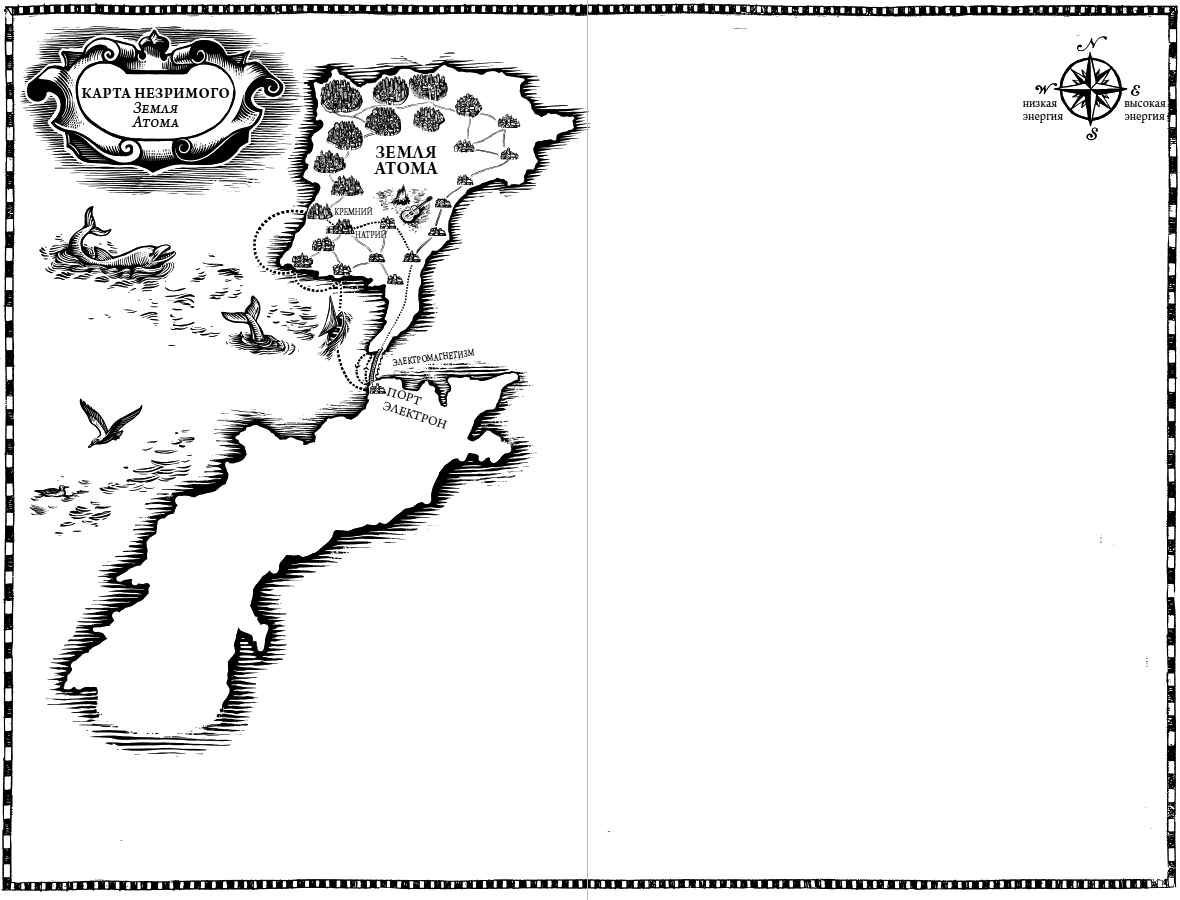Click the swimming bird on the water

point(53,492)
